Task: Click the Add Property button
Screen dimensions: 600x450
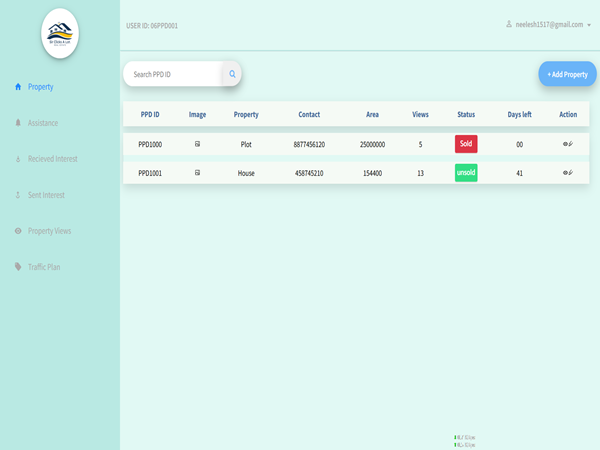Action: point(567,74)
